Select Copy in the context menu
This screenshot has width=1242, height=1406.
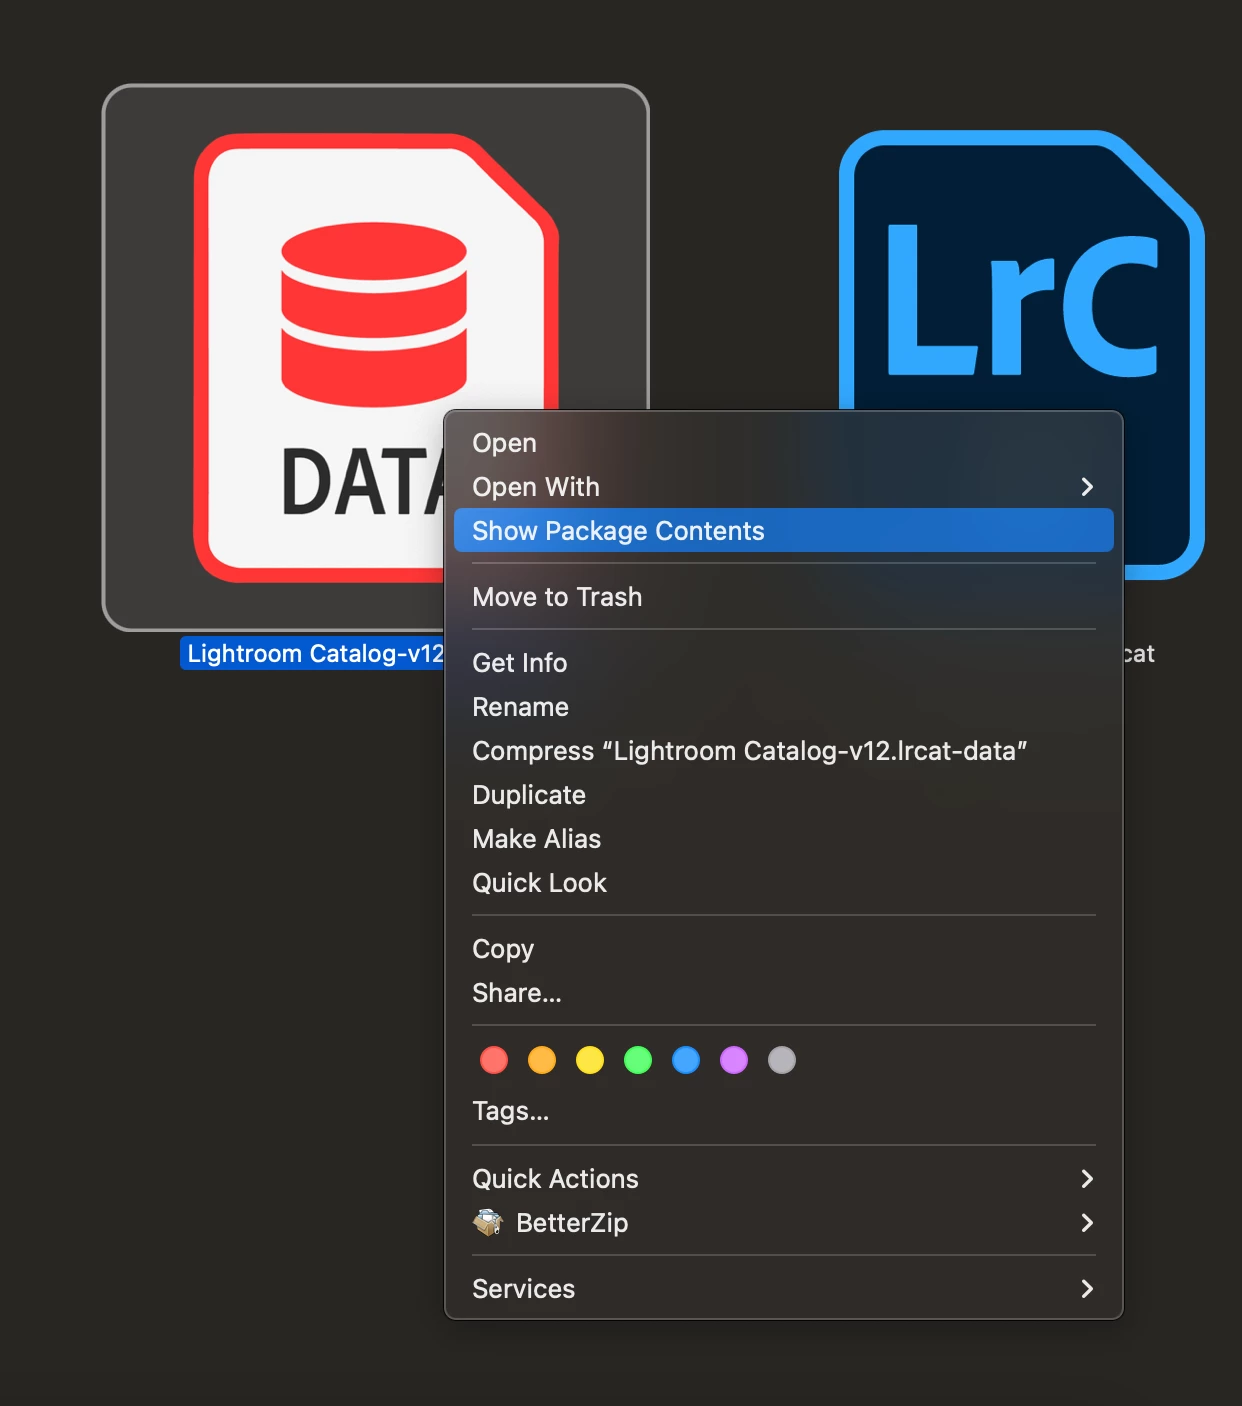784,949
